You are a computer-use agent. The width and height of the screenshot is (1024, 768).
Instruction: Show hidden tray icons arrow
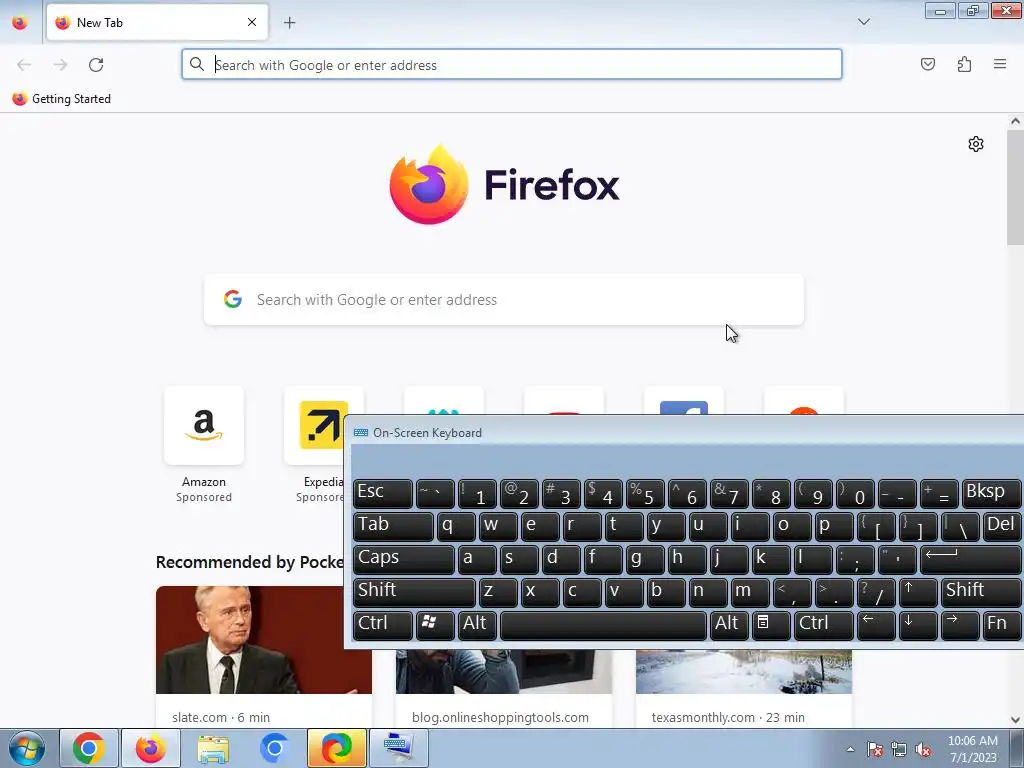click(850, 749)
